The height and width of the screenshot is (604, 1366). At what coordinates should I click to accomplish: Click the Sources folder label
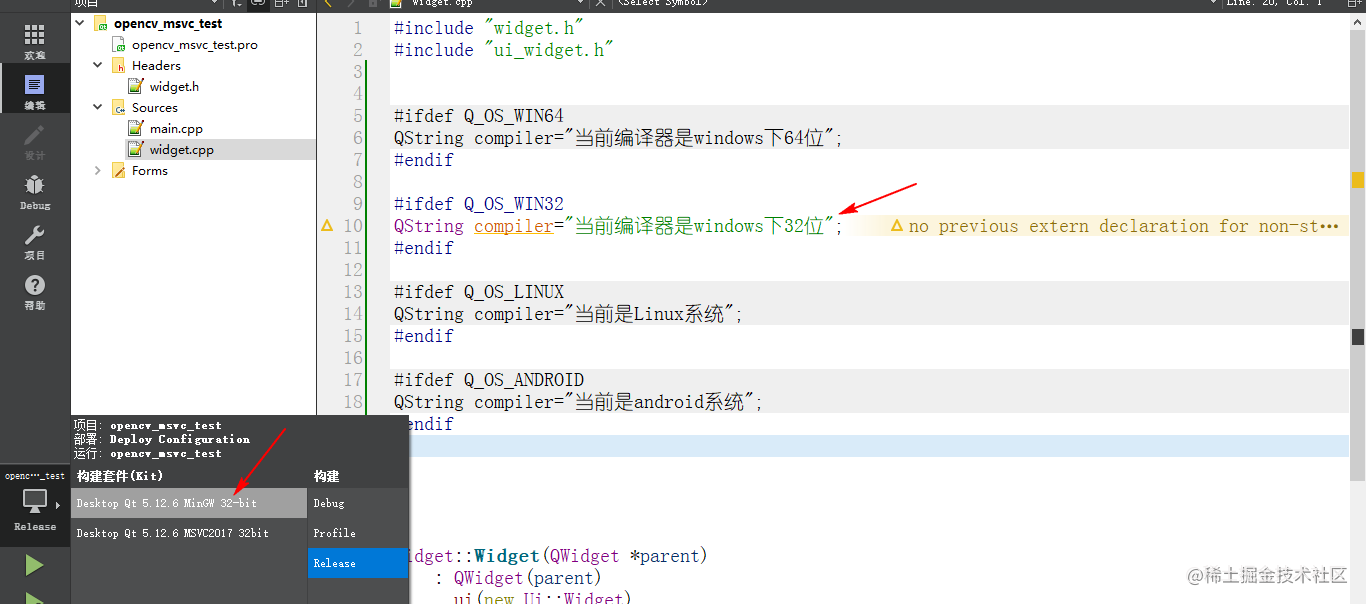[x=155, y=108]
